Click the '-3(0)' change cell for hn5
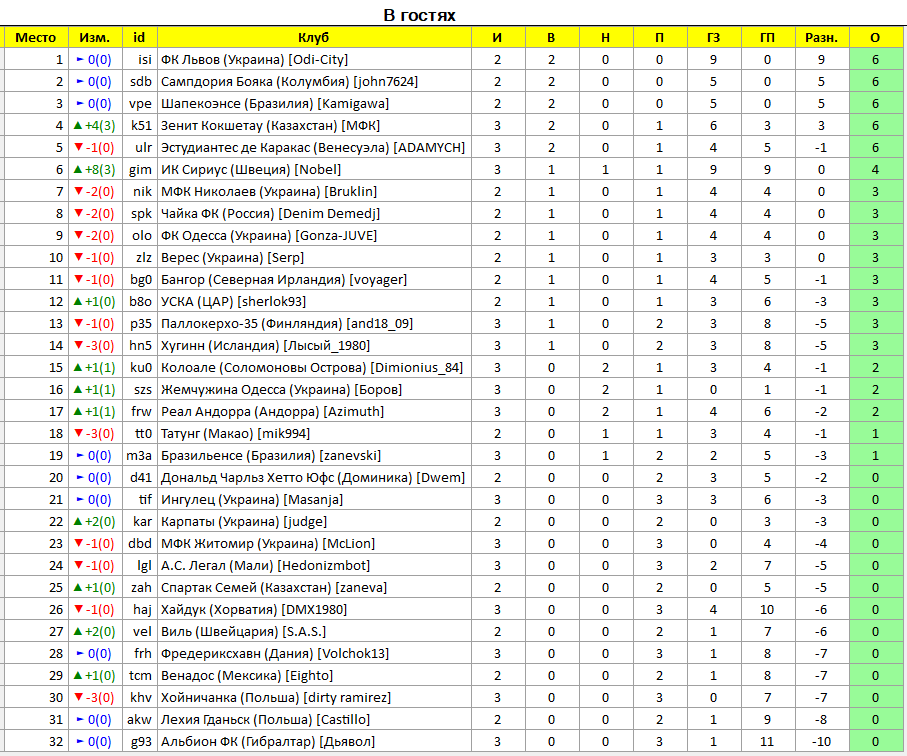This screenshot has height=756, width=907. point(95,345)
